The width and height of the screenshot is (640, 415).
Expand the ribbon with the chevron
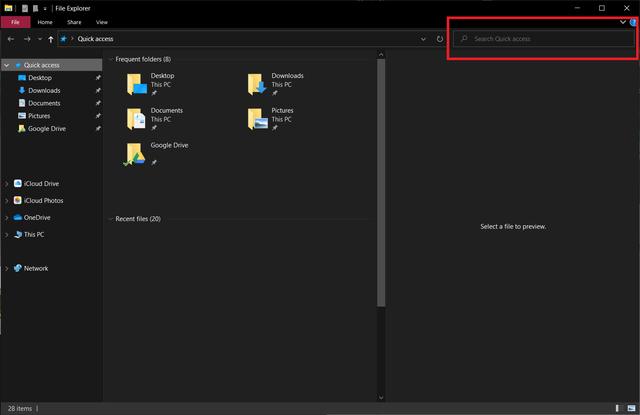pos(623,22)
